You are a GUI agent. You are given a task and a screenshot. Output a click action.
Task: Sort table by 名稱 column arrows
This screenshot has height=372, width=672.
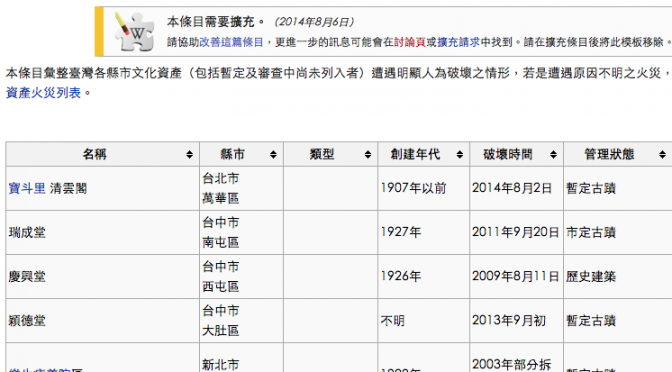(x=189, y=155)
